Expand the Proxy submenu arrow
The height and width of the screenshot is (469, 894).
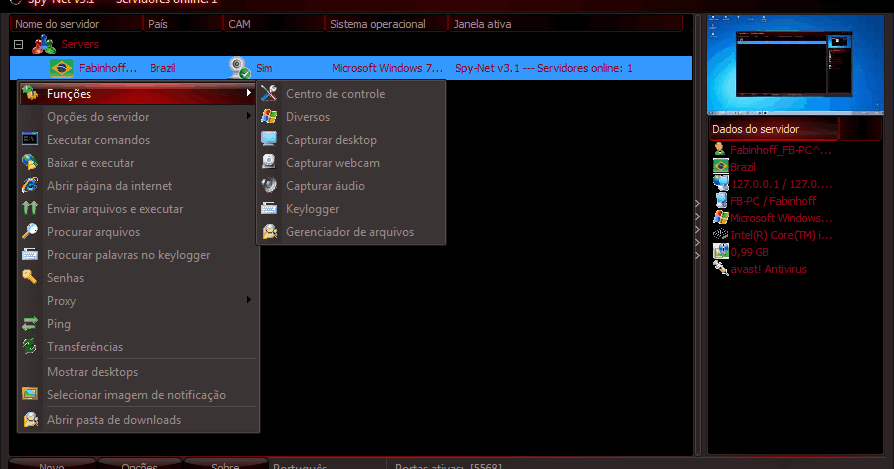click(x=249, y=300)
